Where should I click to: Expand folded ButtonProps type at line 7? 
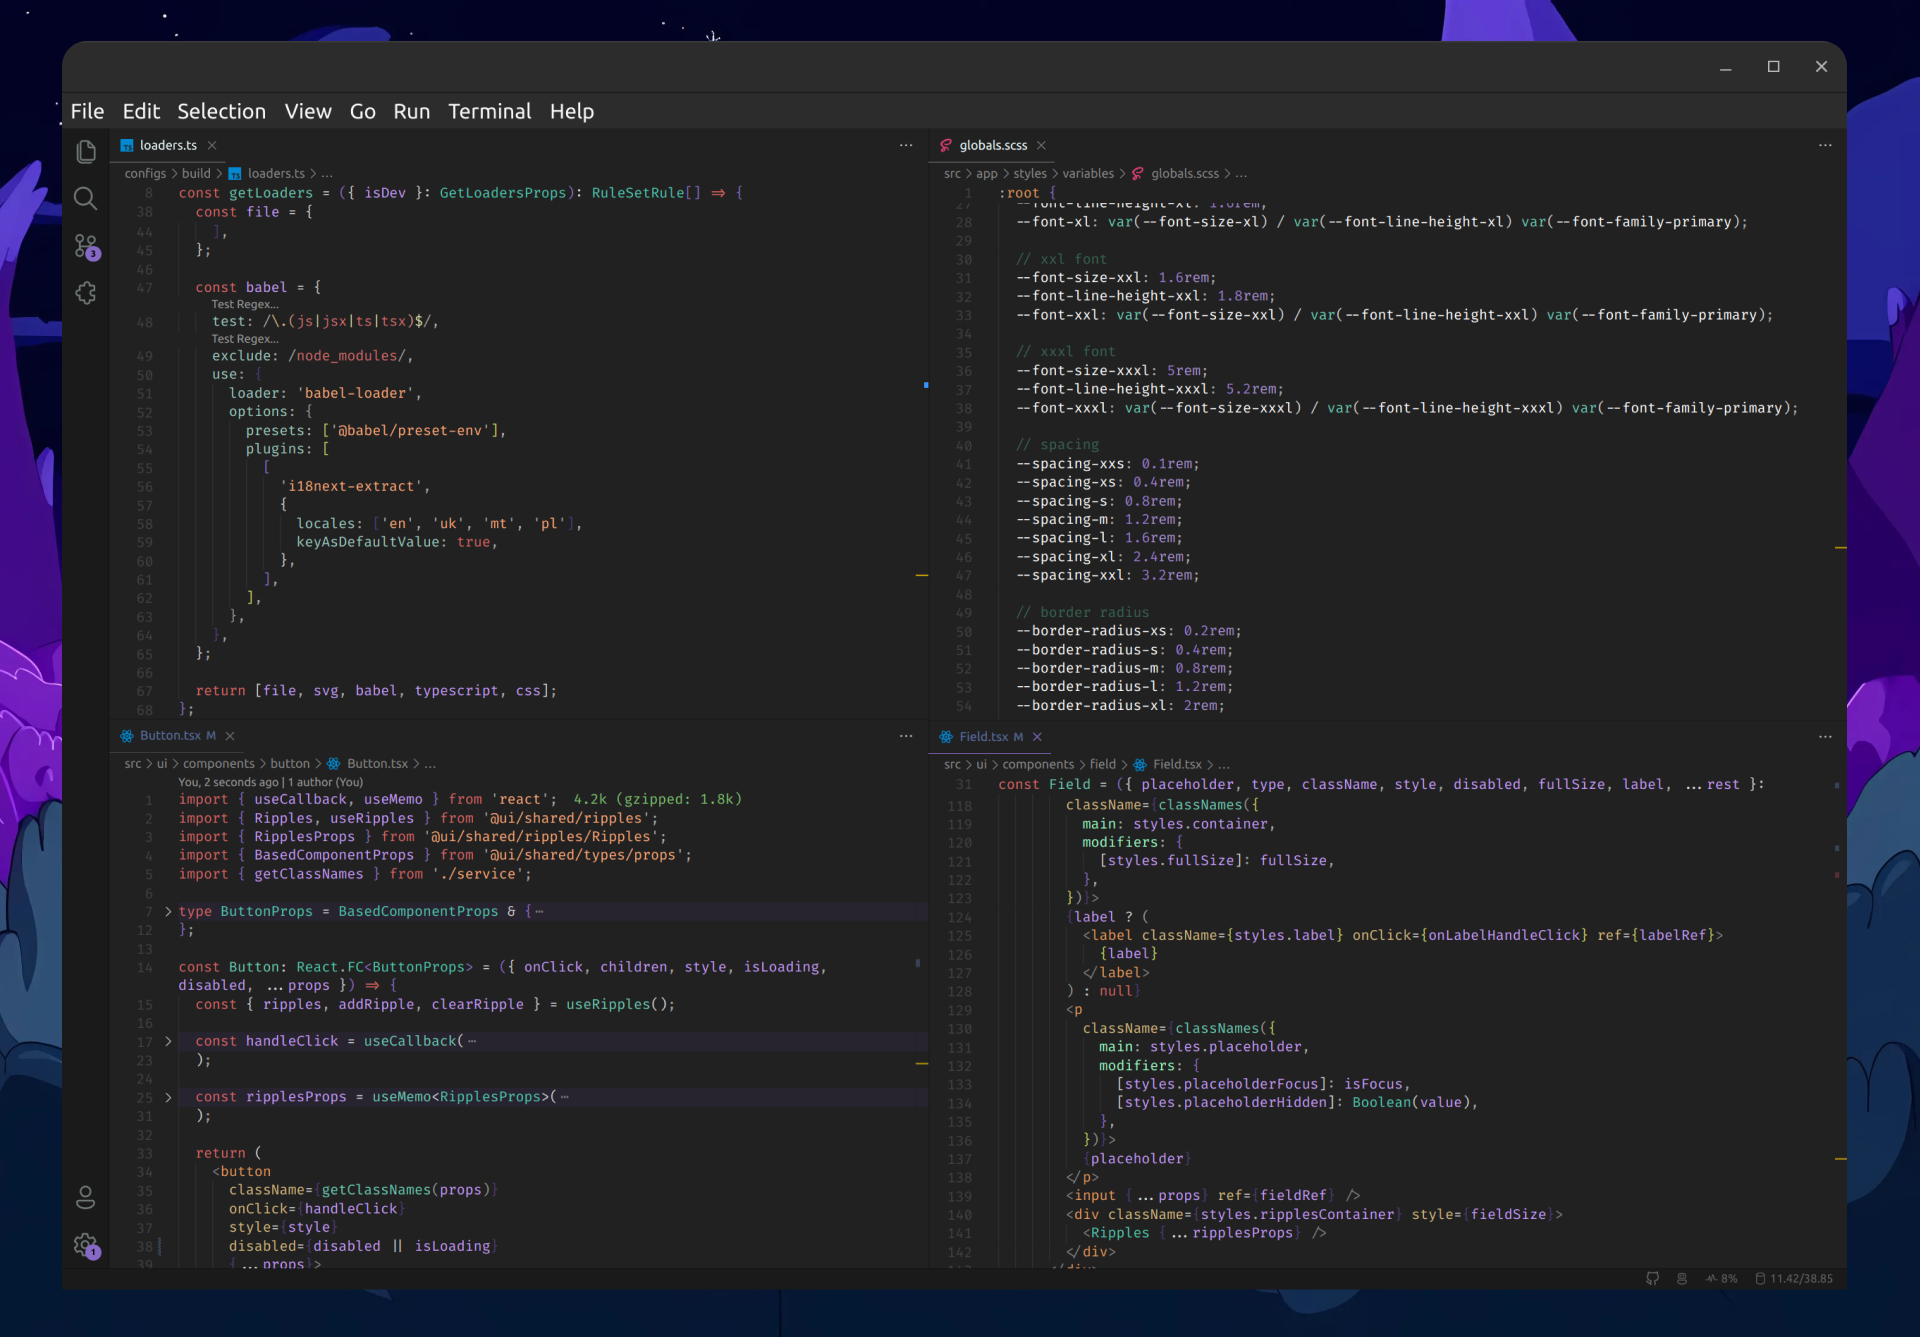[x=168, y=911]
